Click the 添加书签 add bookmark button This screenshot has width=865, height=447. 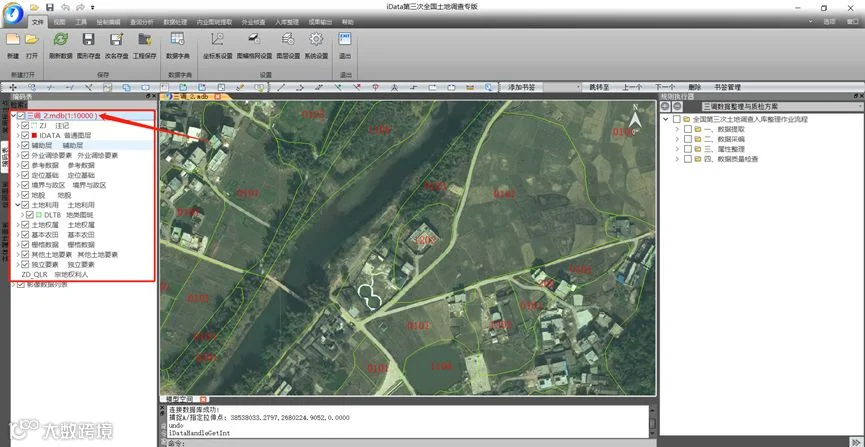(521, 87)
